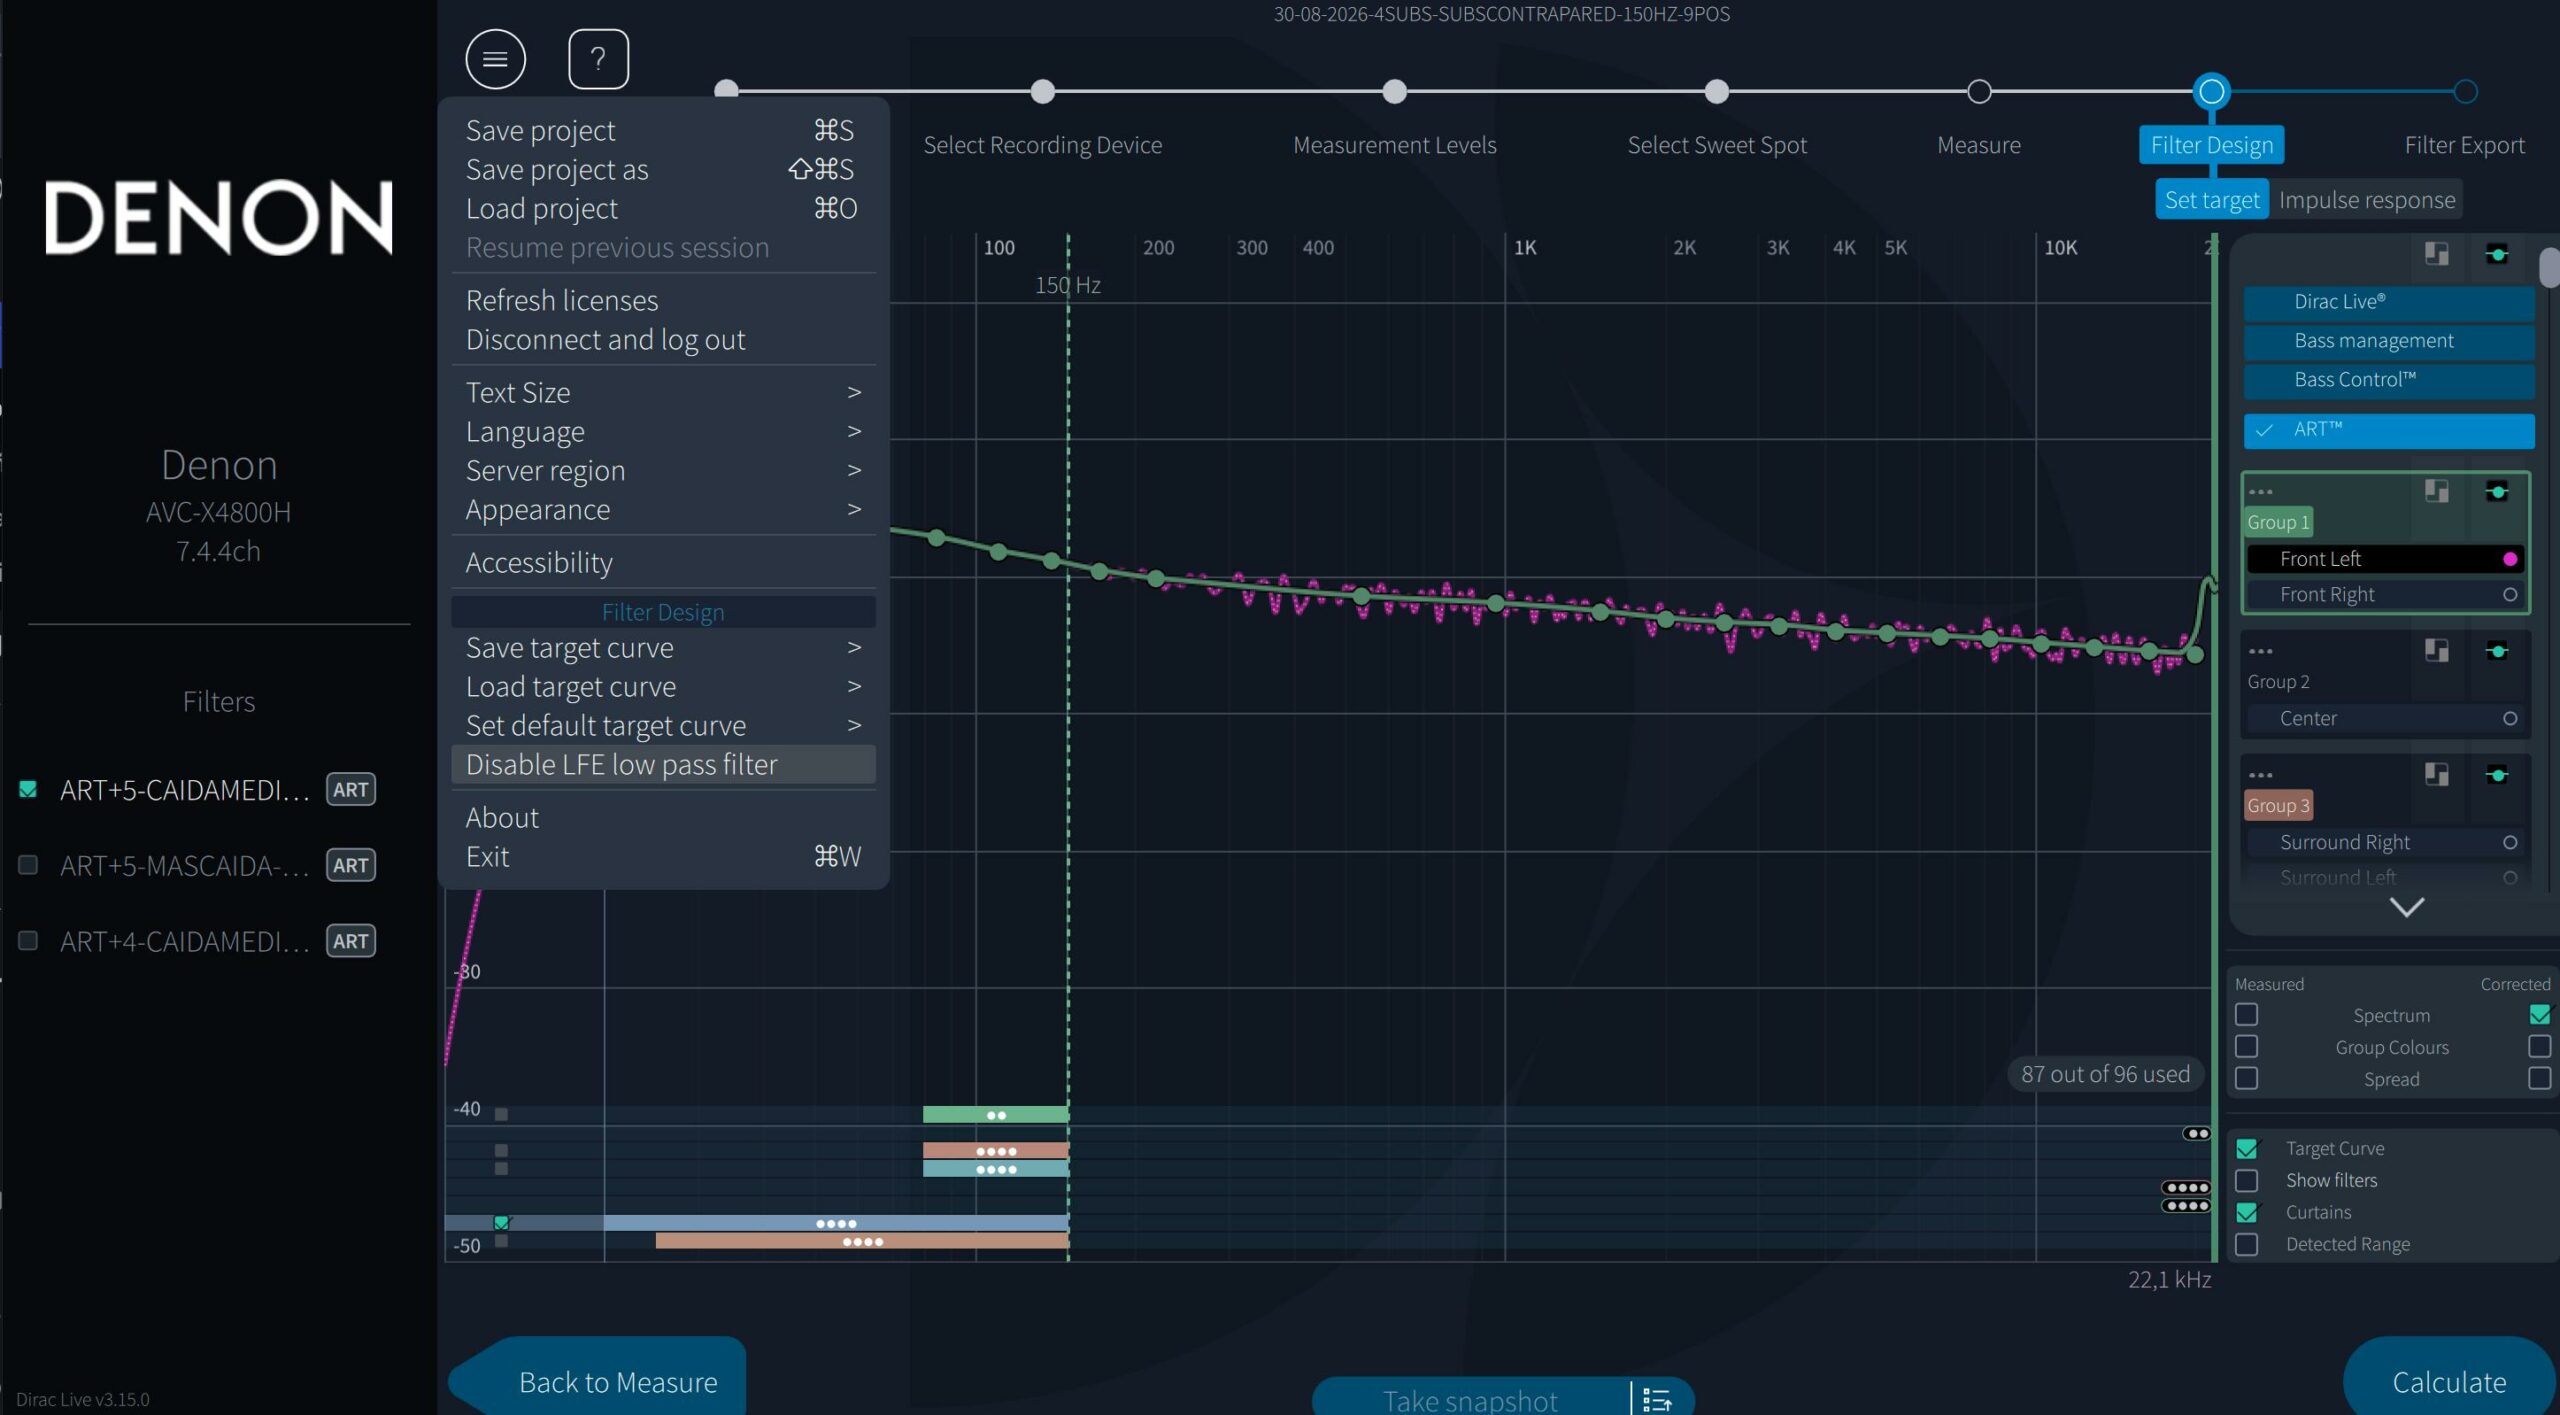Enable the ART+5-CAIDAMEDI filter checkbox
Viewport: 2560px width, 1415px height.
(28, 789)
